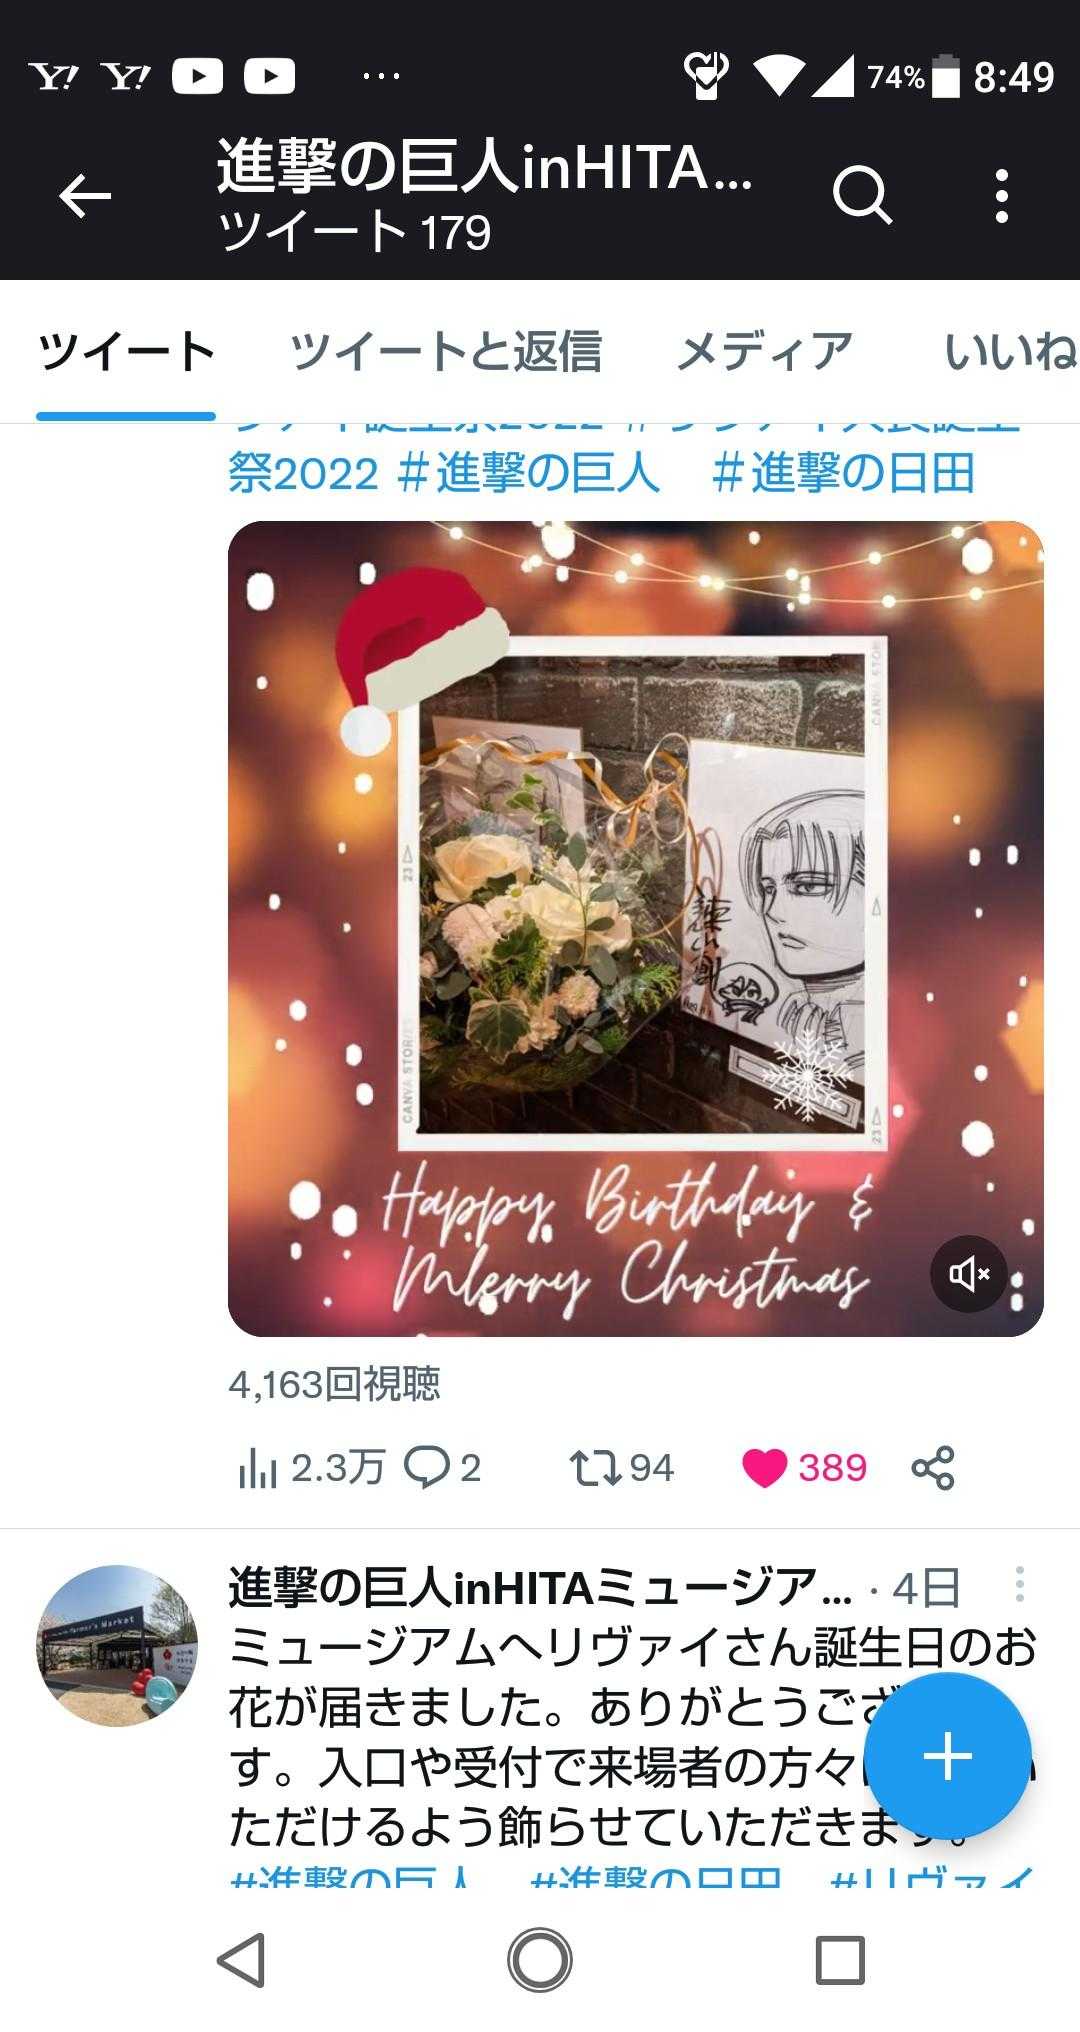Screen dimensions: 1080x2032
Task: Open hashtag #進撃の日田 link
Action: [843, 473]
